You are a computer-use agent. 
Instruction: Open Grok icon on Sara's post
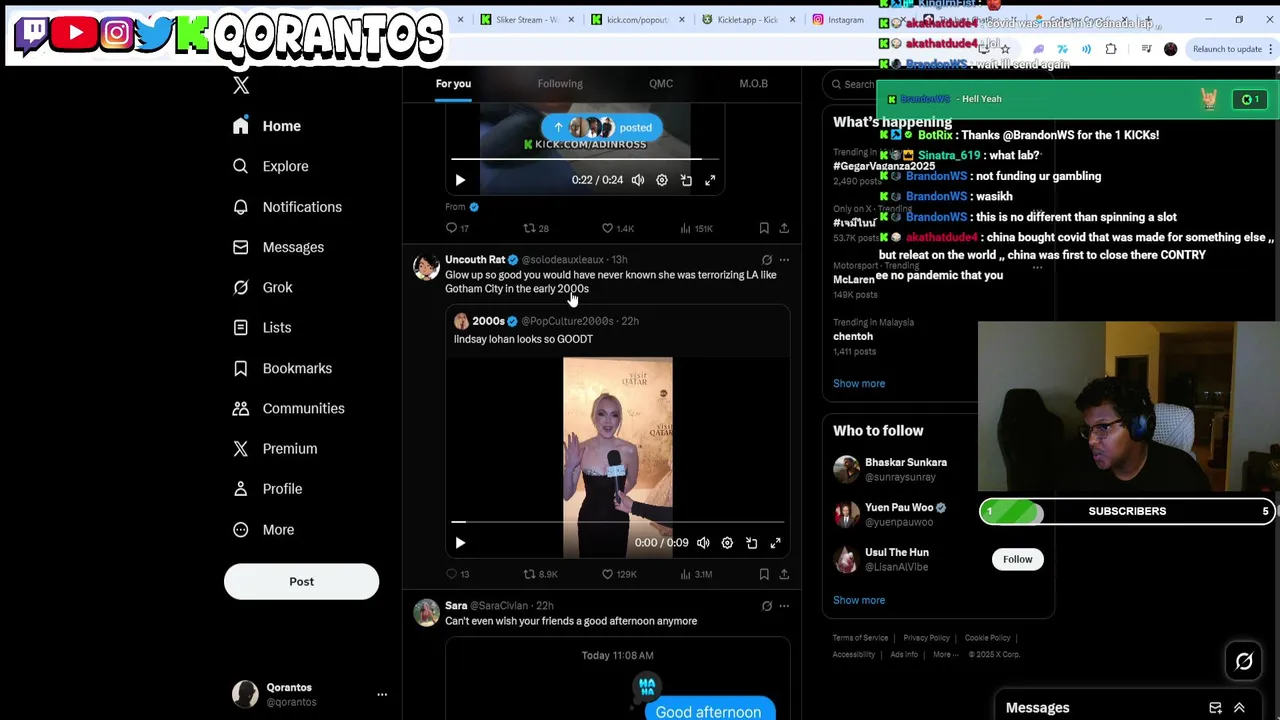[767, 606]
